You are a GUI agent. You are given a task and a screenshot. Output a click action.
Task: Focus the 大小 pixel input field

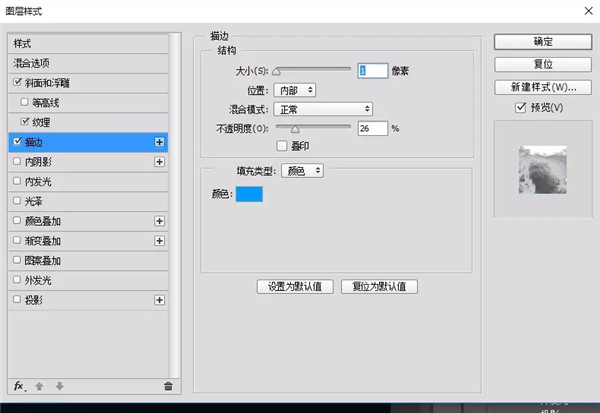(373, 71)
